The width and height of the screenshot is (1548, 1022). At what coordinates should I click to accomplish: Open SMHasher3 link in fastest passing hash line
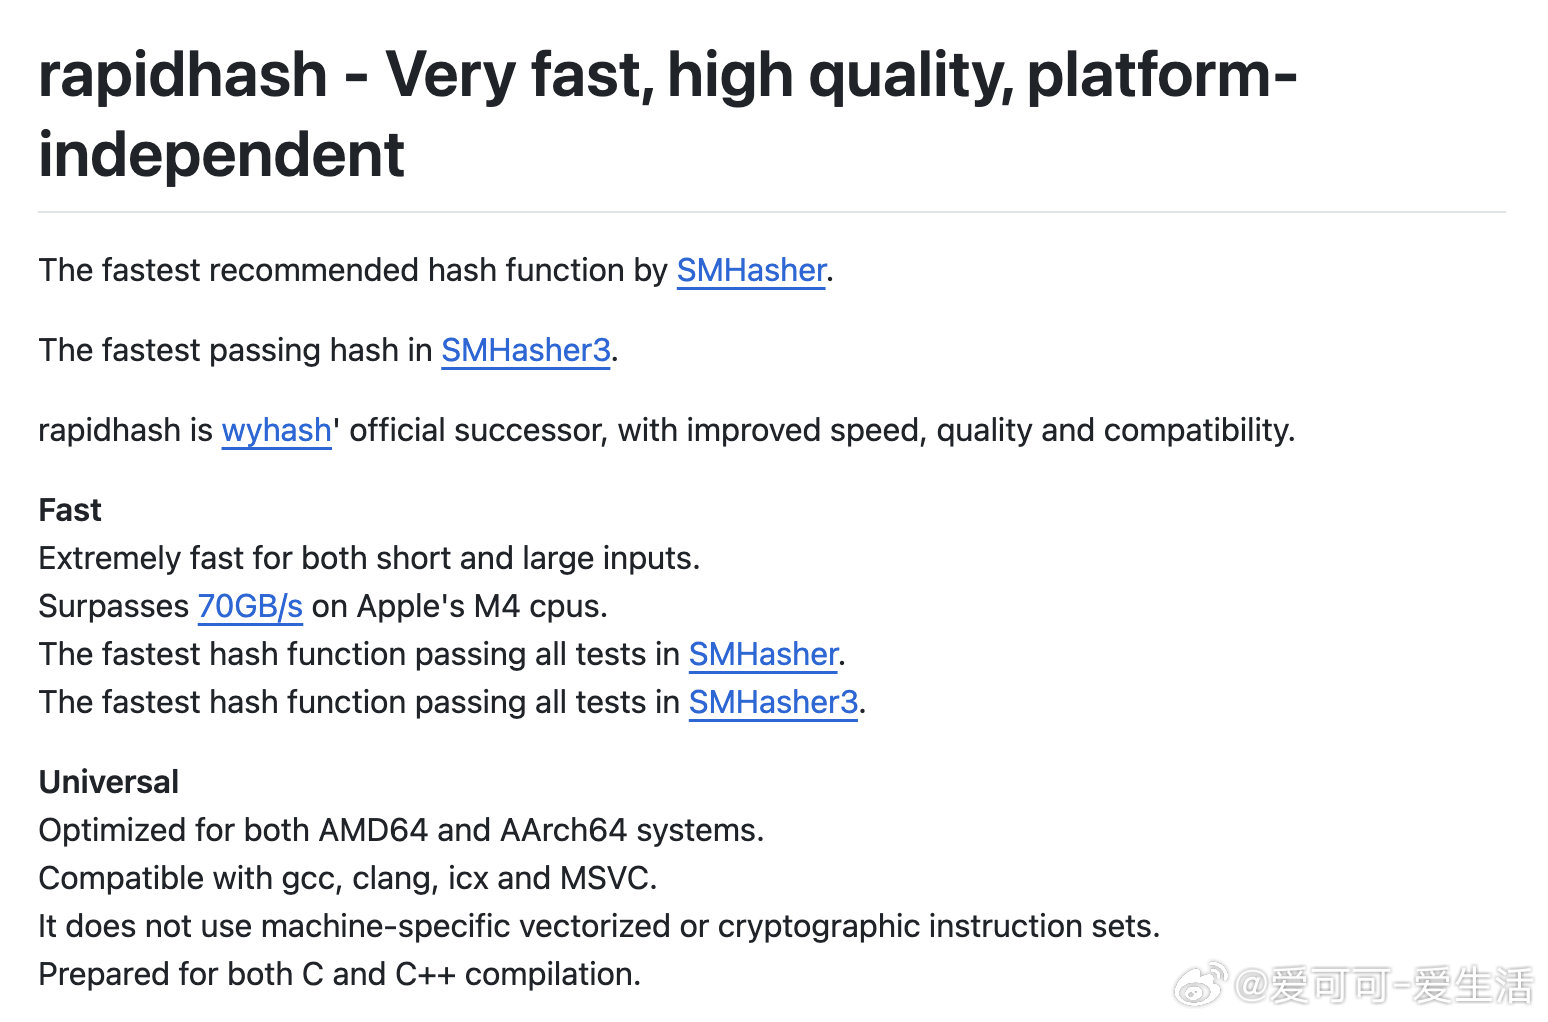pos(526,350)
